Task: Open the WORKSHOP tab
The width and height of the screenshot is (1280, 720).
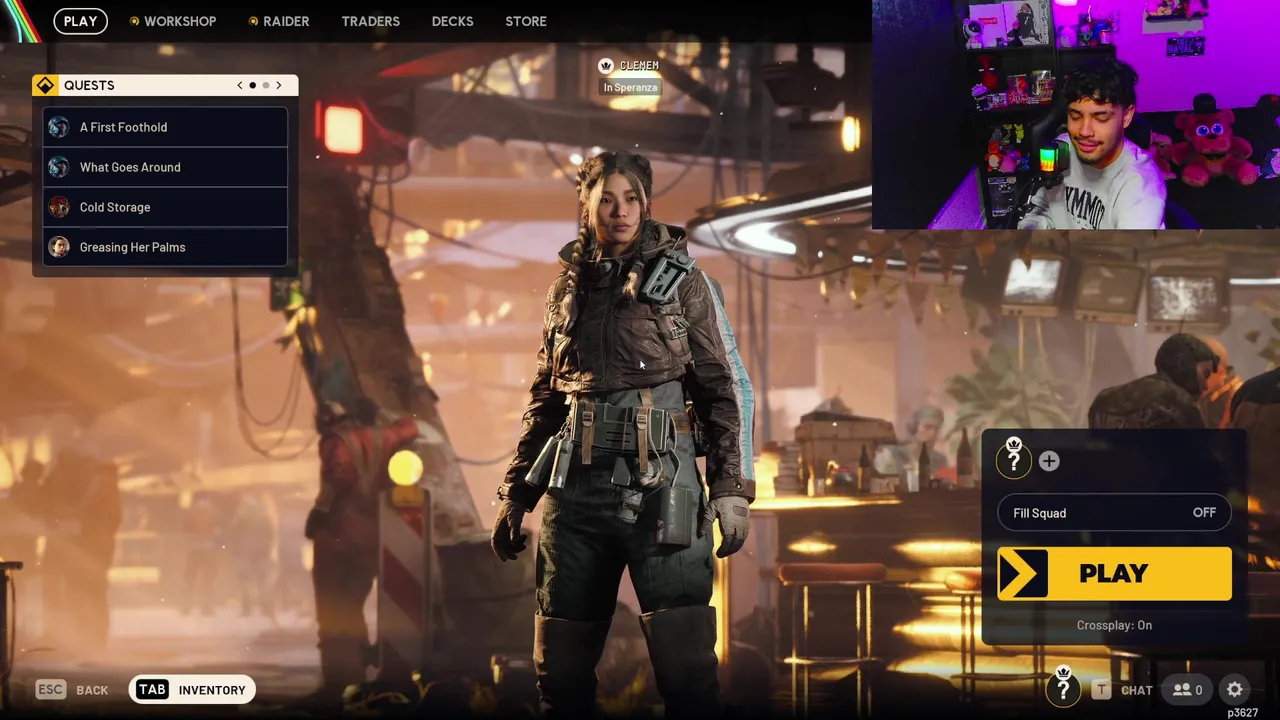Action: pyautogui.click(x=180, y=21)
